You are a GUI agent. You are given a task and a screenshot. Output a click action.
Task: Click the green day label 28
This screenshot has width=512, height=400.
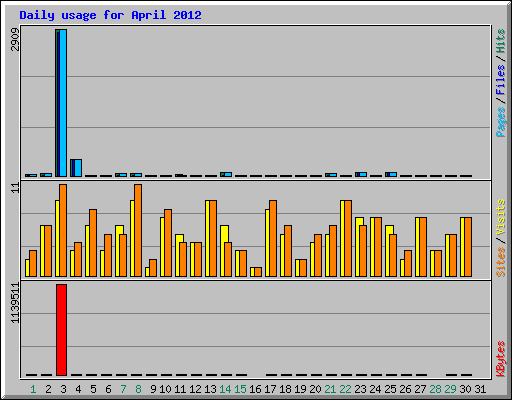click(x=435, y=389)
